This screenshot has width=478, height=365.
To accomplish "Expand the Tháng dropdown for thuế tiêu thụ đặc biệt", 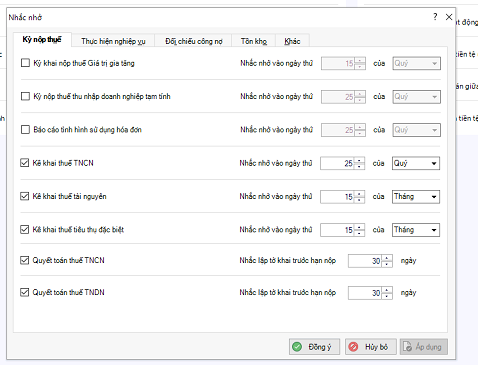I will pyautogui.click(x=416, y=230).
